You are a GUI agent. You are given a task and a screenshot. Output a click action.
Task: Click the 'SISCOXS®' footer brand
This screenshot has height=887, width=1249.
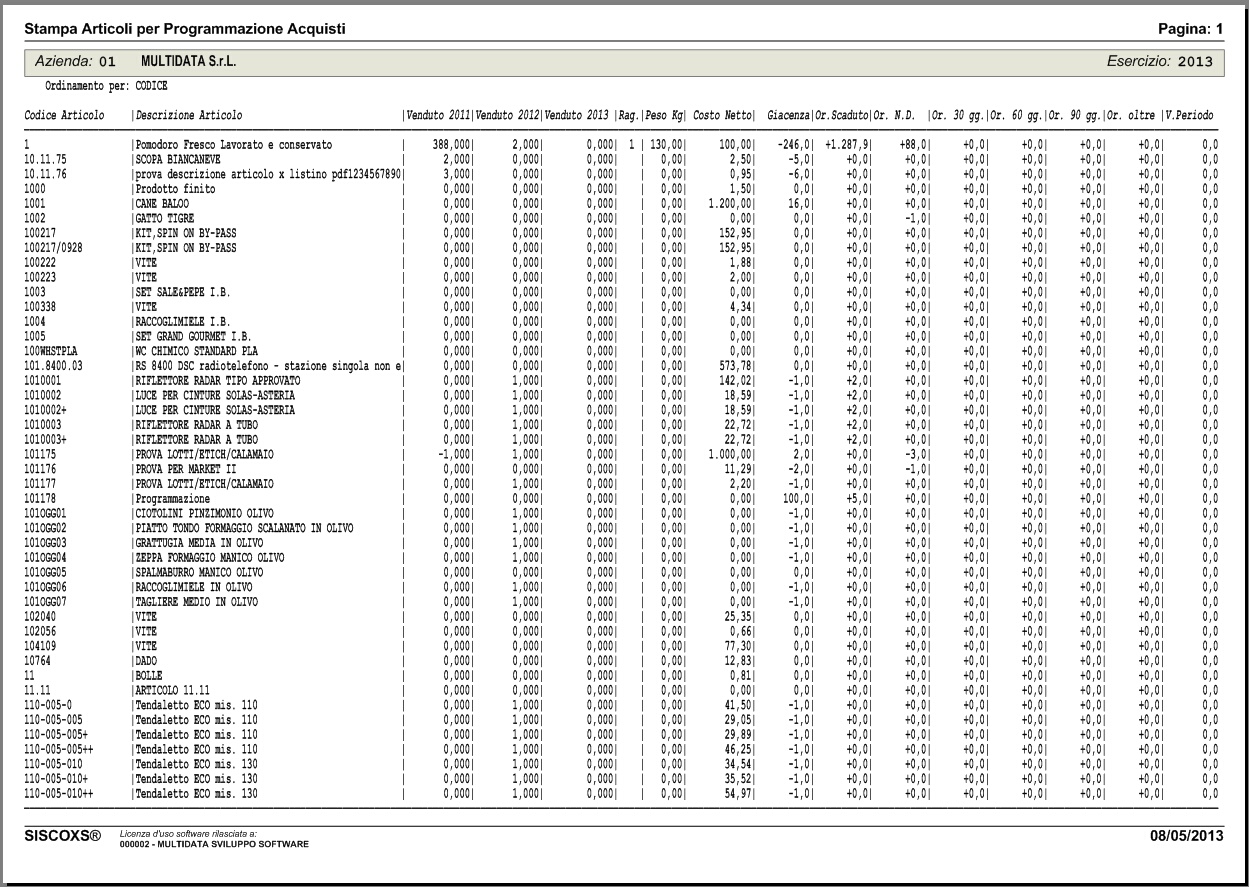(63, 836)
